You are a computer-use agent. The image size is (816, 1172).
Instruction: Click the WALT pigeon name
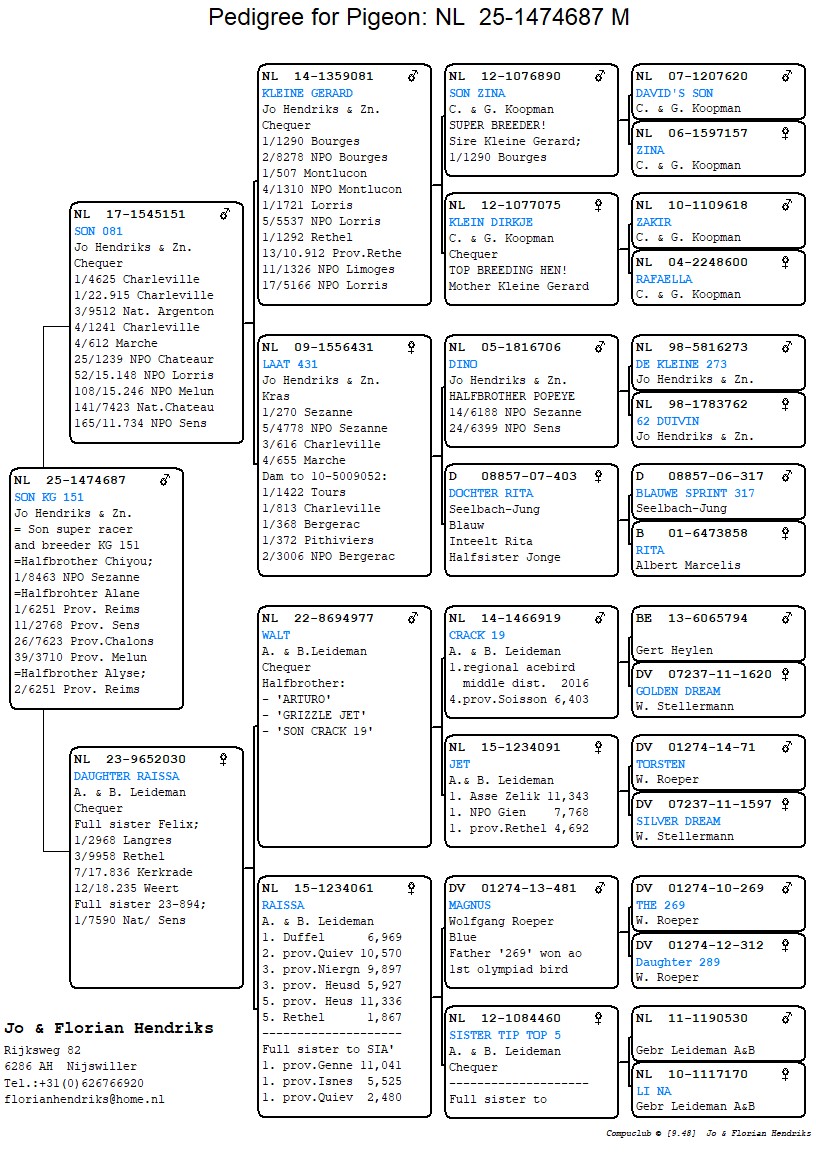pyautogui.click(x=276, y=635)
